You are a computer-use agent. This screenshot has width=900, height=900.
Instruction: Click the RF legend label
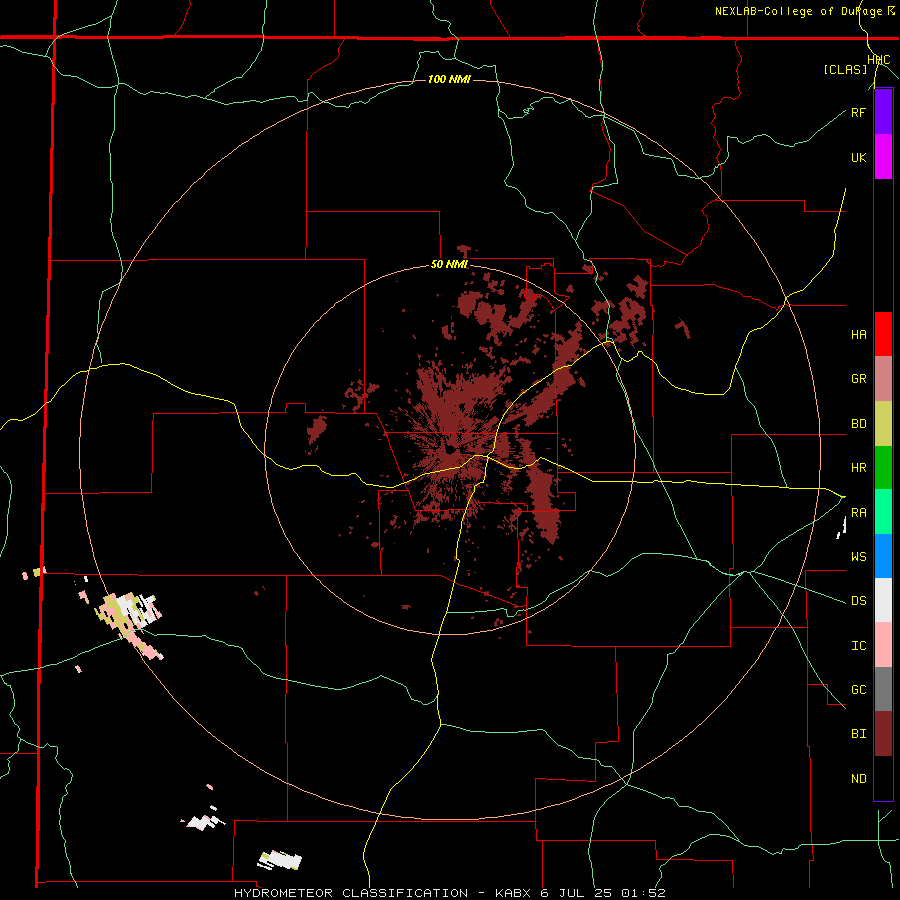(x=858, y=112)
